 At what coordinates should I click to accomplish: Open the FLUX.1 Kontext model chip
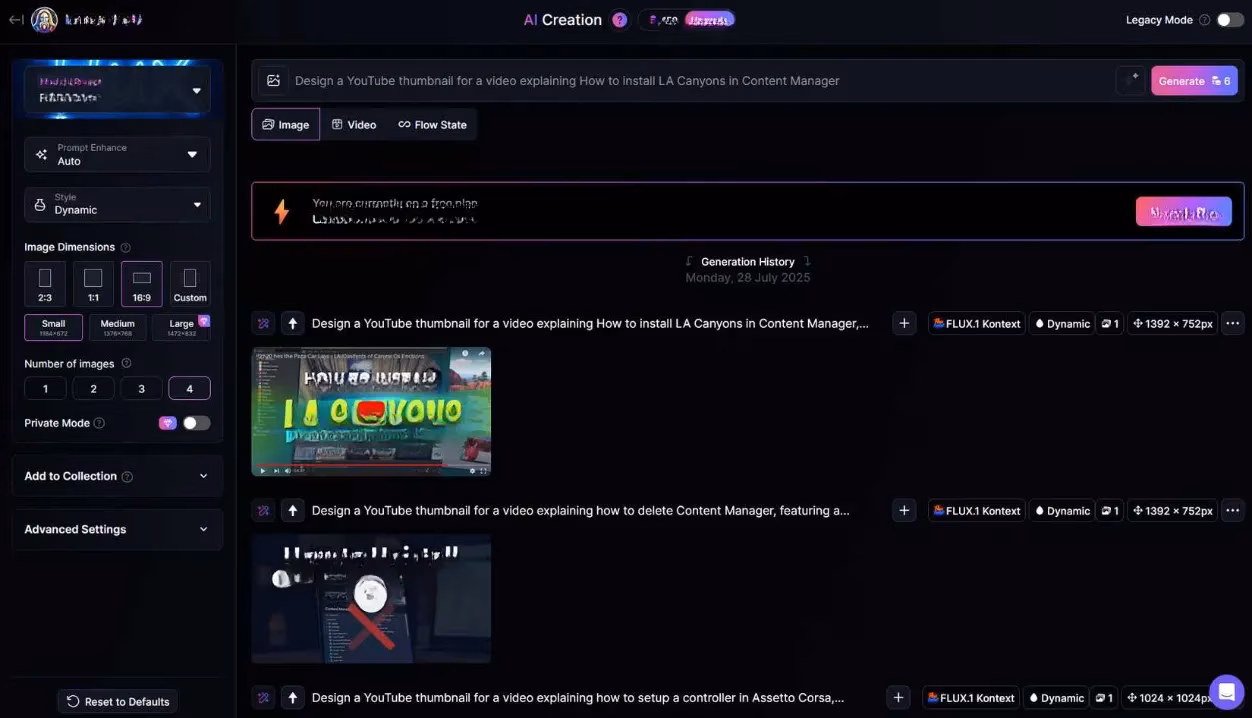[x=976, y=323]
